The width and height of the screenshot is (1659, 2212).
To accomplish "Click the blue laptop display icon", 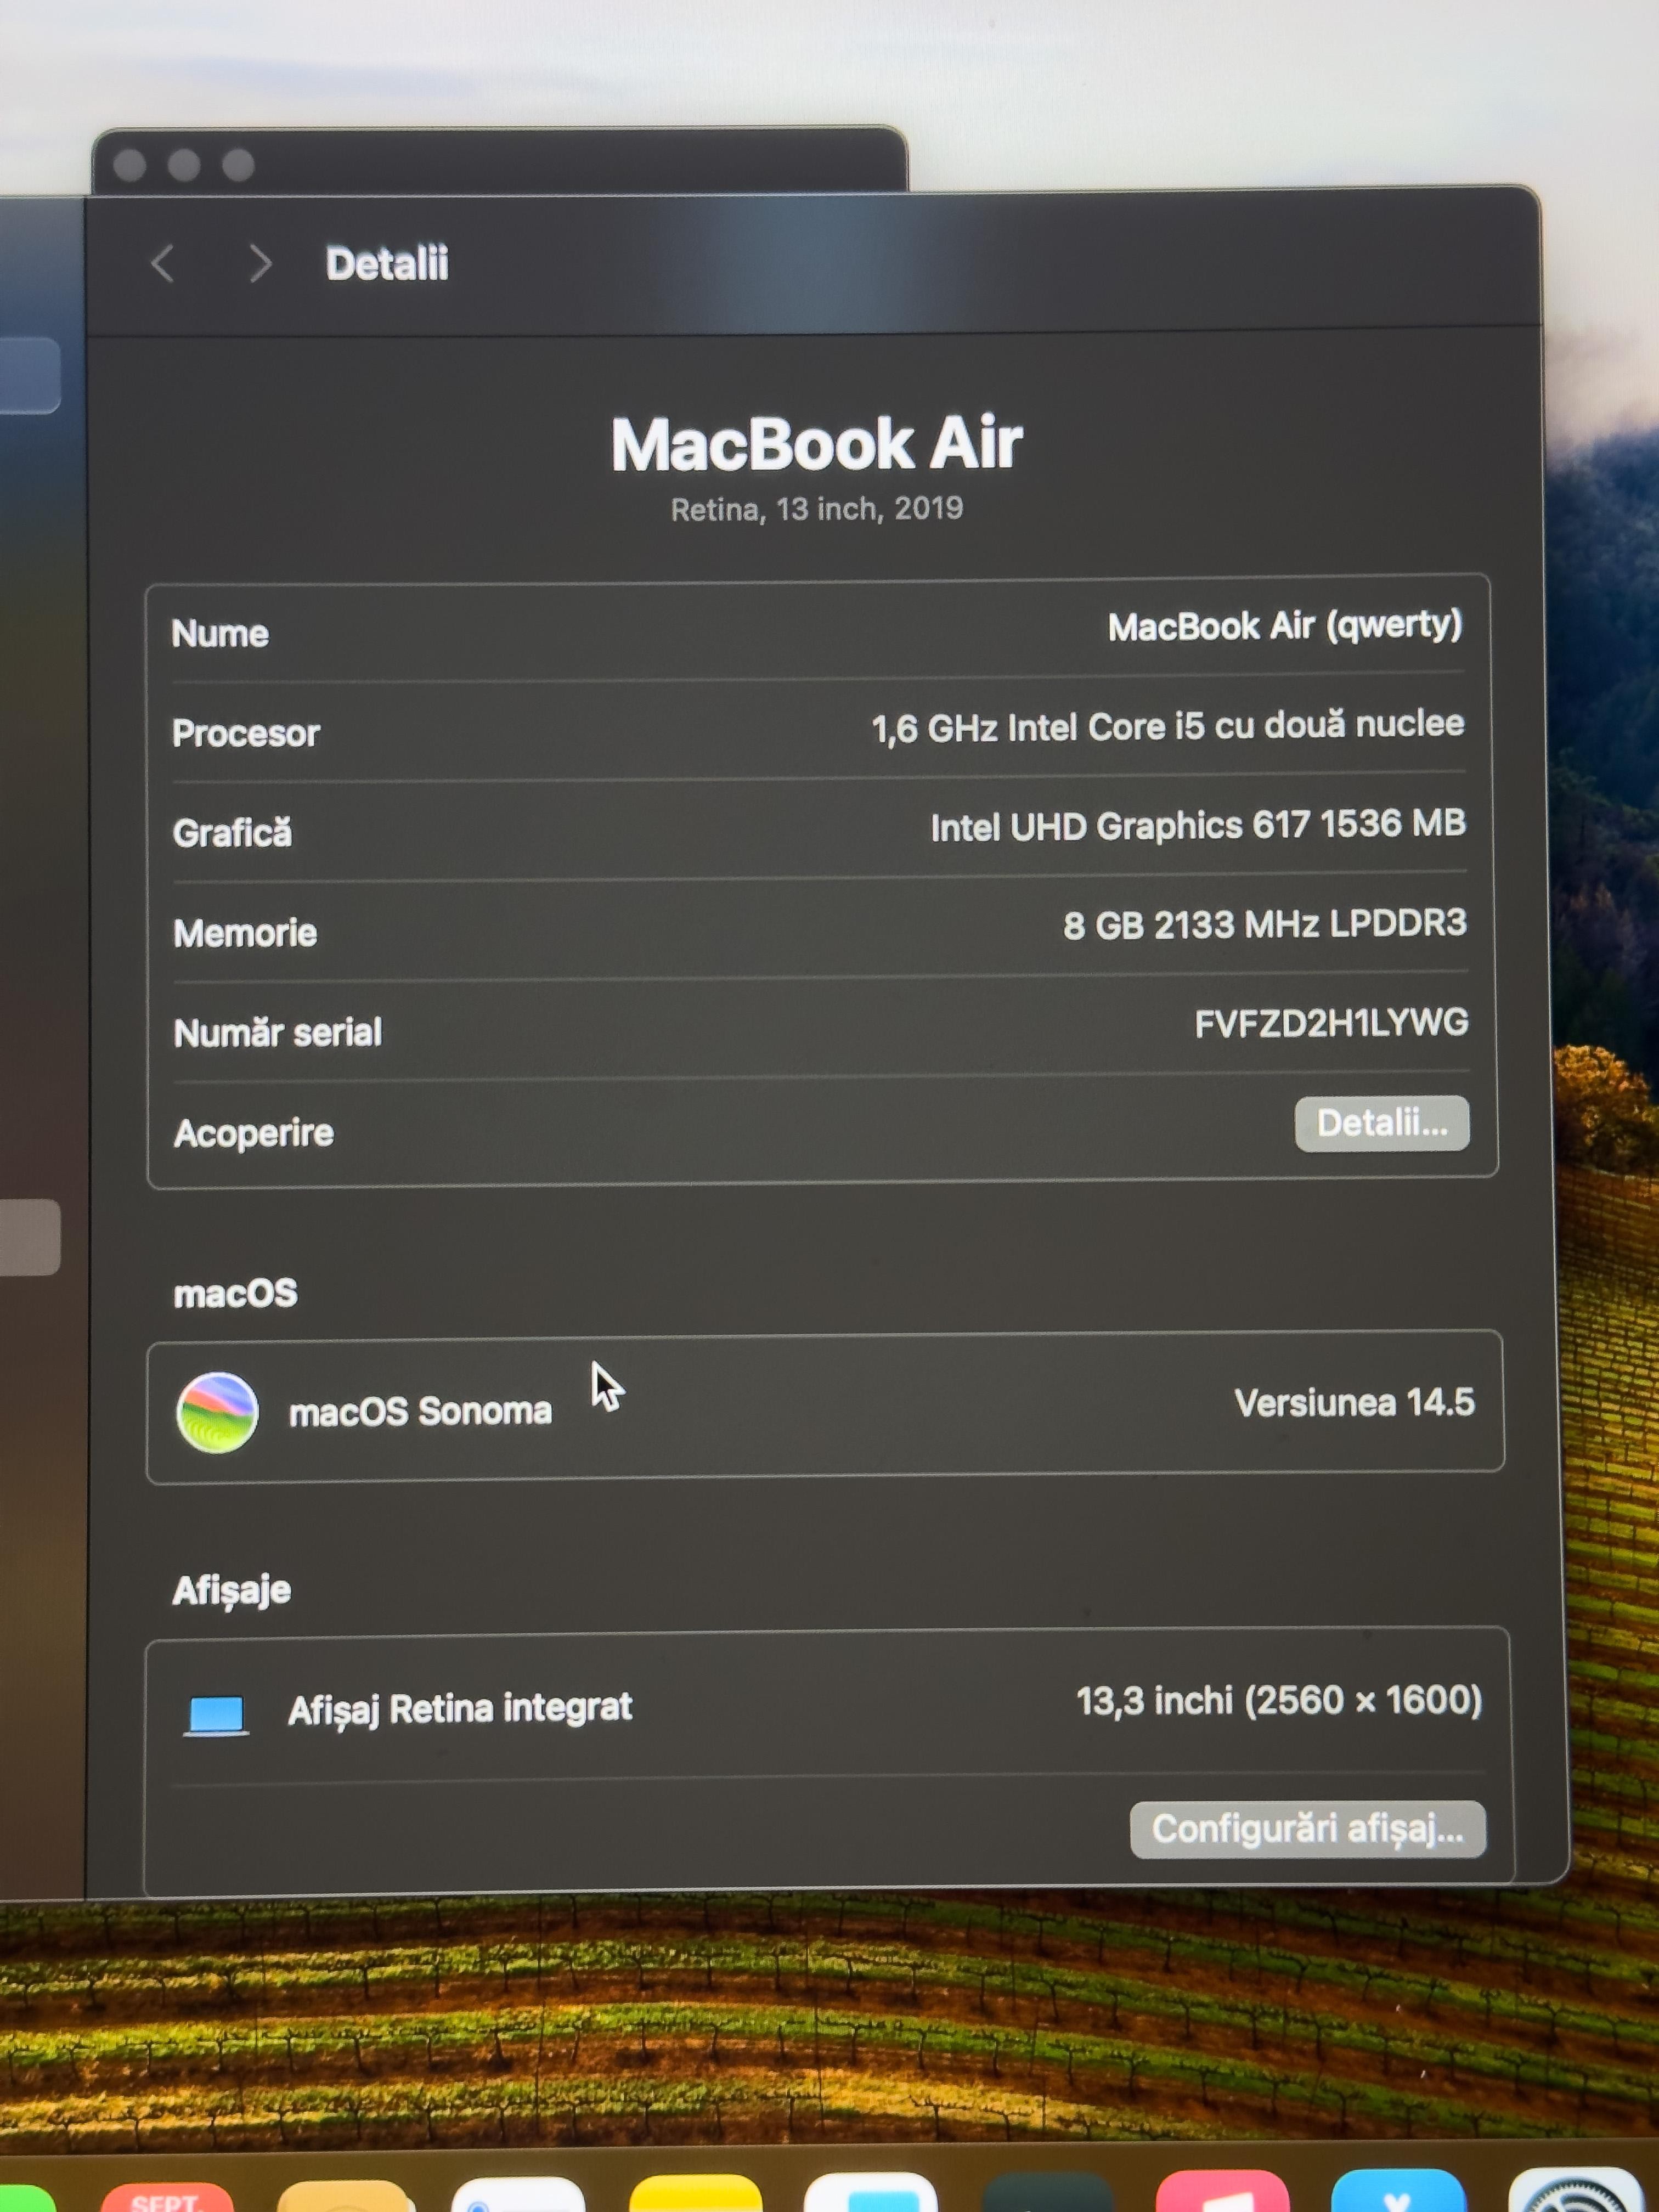I will click(x=216, y=1714).
